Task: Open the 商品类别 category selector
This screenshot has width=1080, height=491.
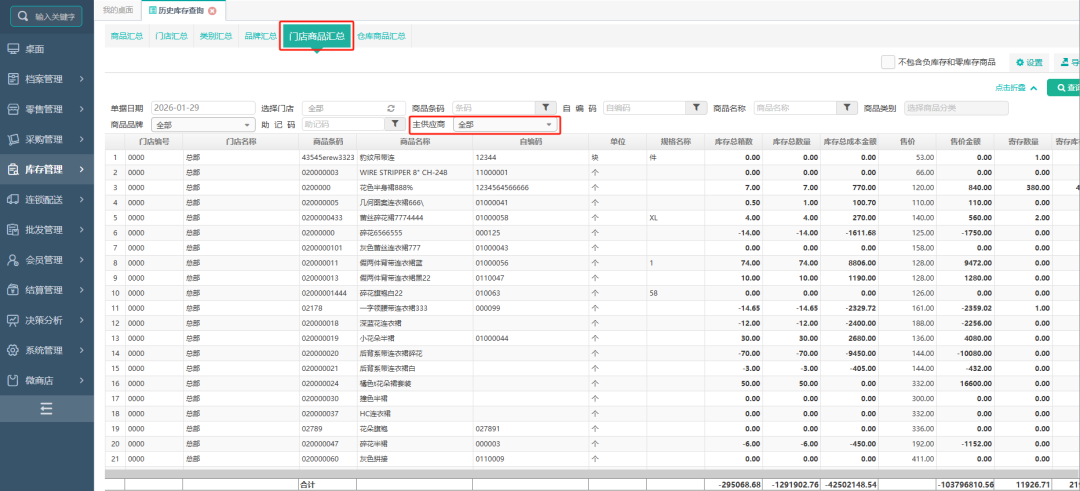Action: [x=956, y=108]
